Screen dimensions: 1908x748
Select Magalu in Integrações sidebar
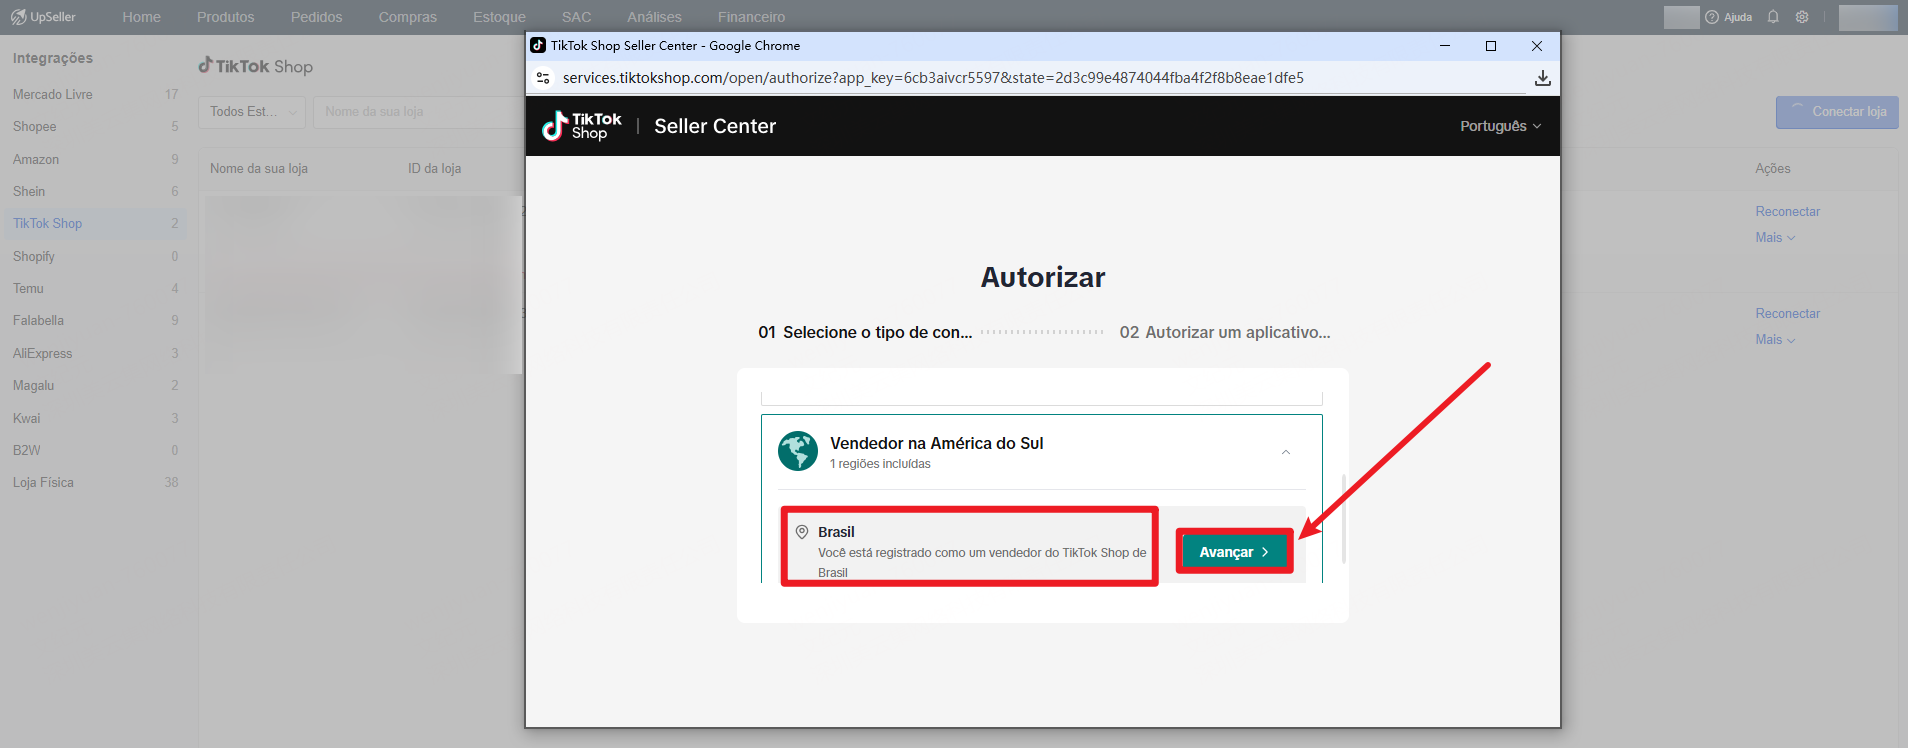(x=94, y=385)
